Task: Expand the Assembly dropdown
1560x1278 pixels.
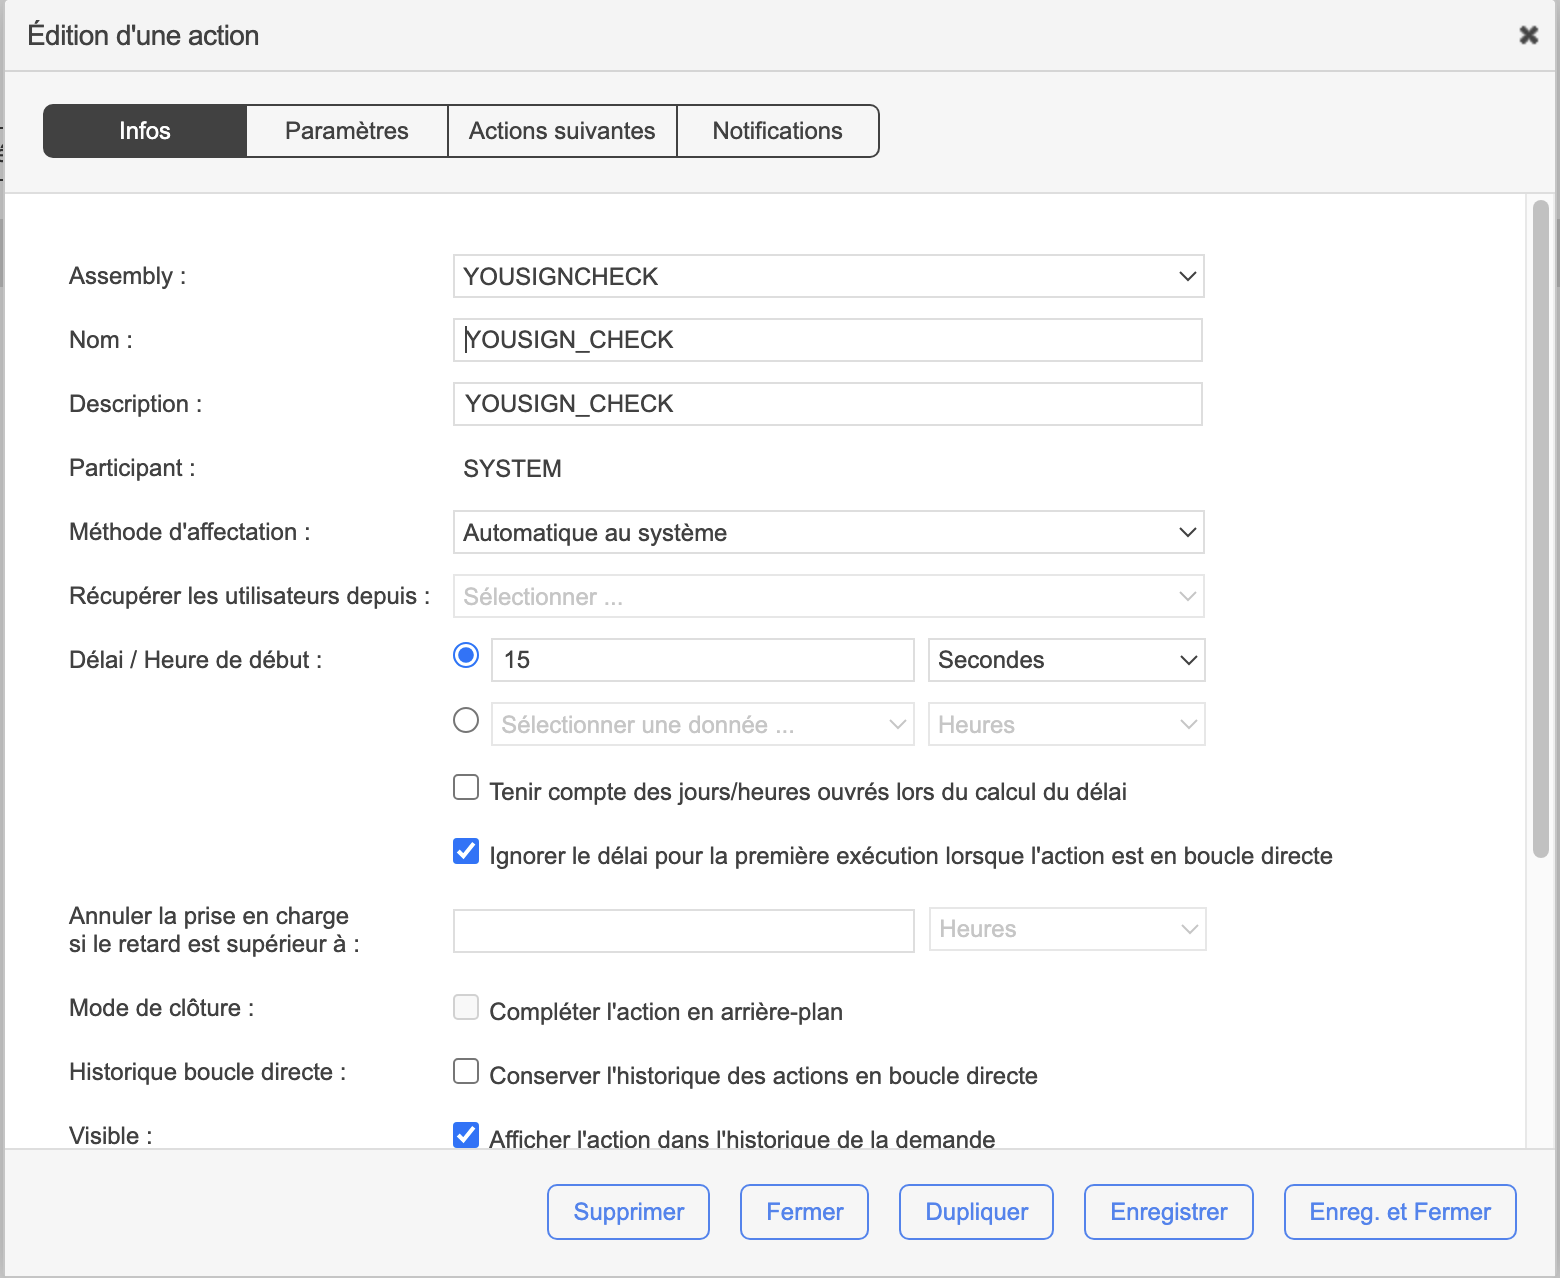Action: coord(828,276)
